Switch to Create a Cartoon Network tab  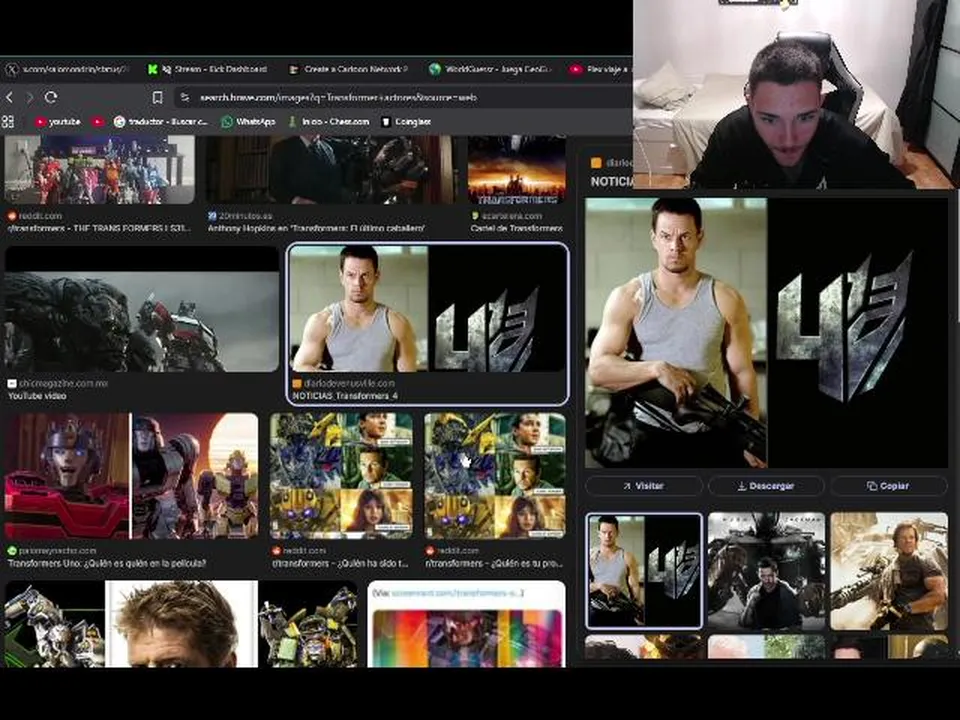(x=349, y=69)
